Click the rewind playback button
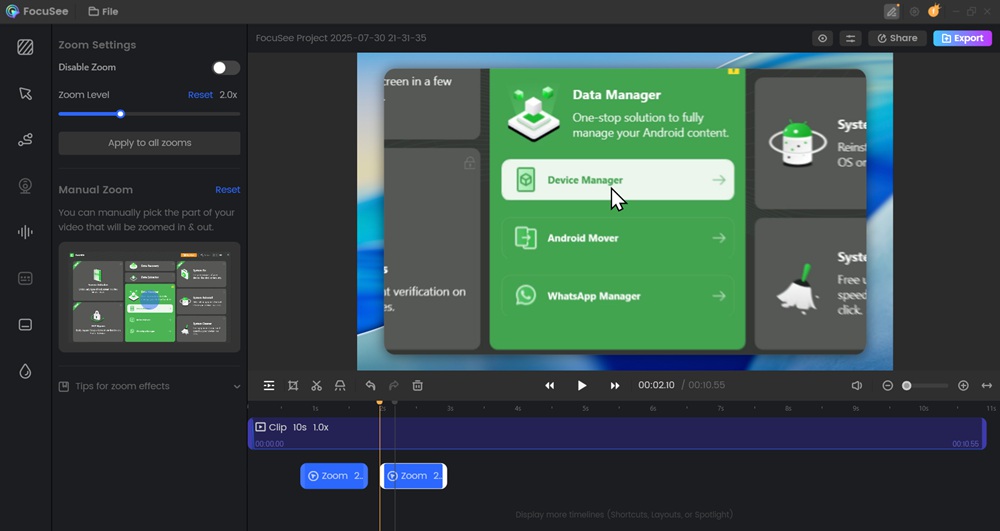This screenshot has width=1000, height=531. 550,386
